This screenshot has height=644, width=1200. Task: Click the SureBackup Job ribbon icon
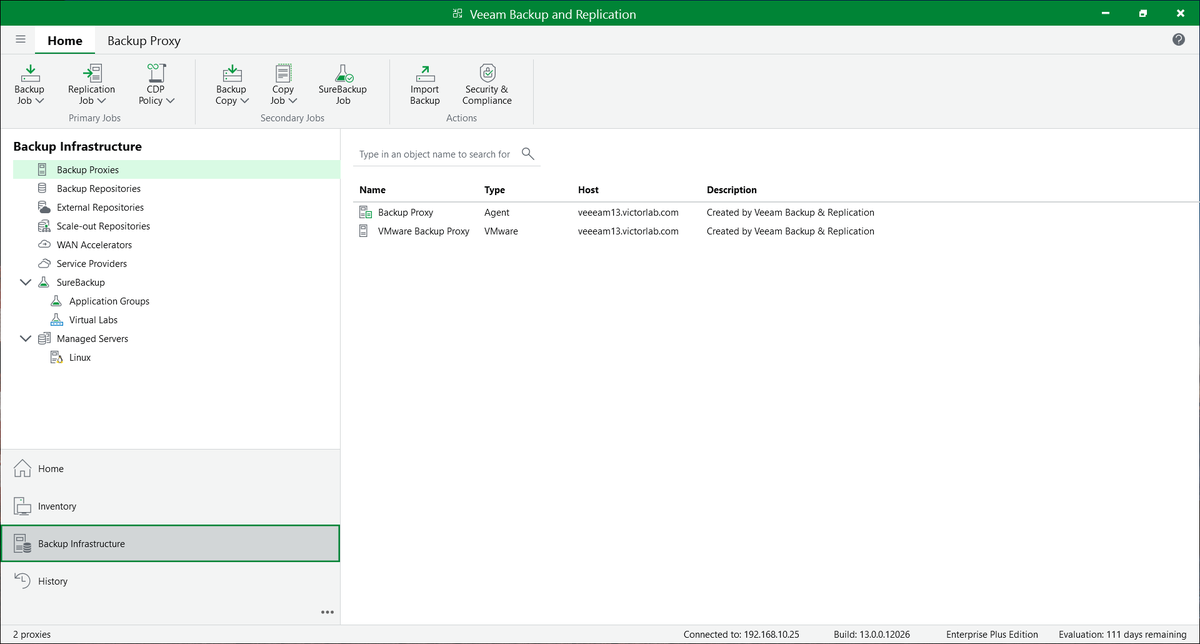click(x=343, y=73)
